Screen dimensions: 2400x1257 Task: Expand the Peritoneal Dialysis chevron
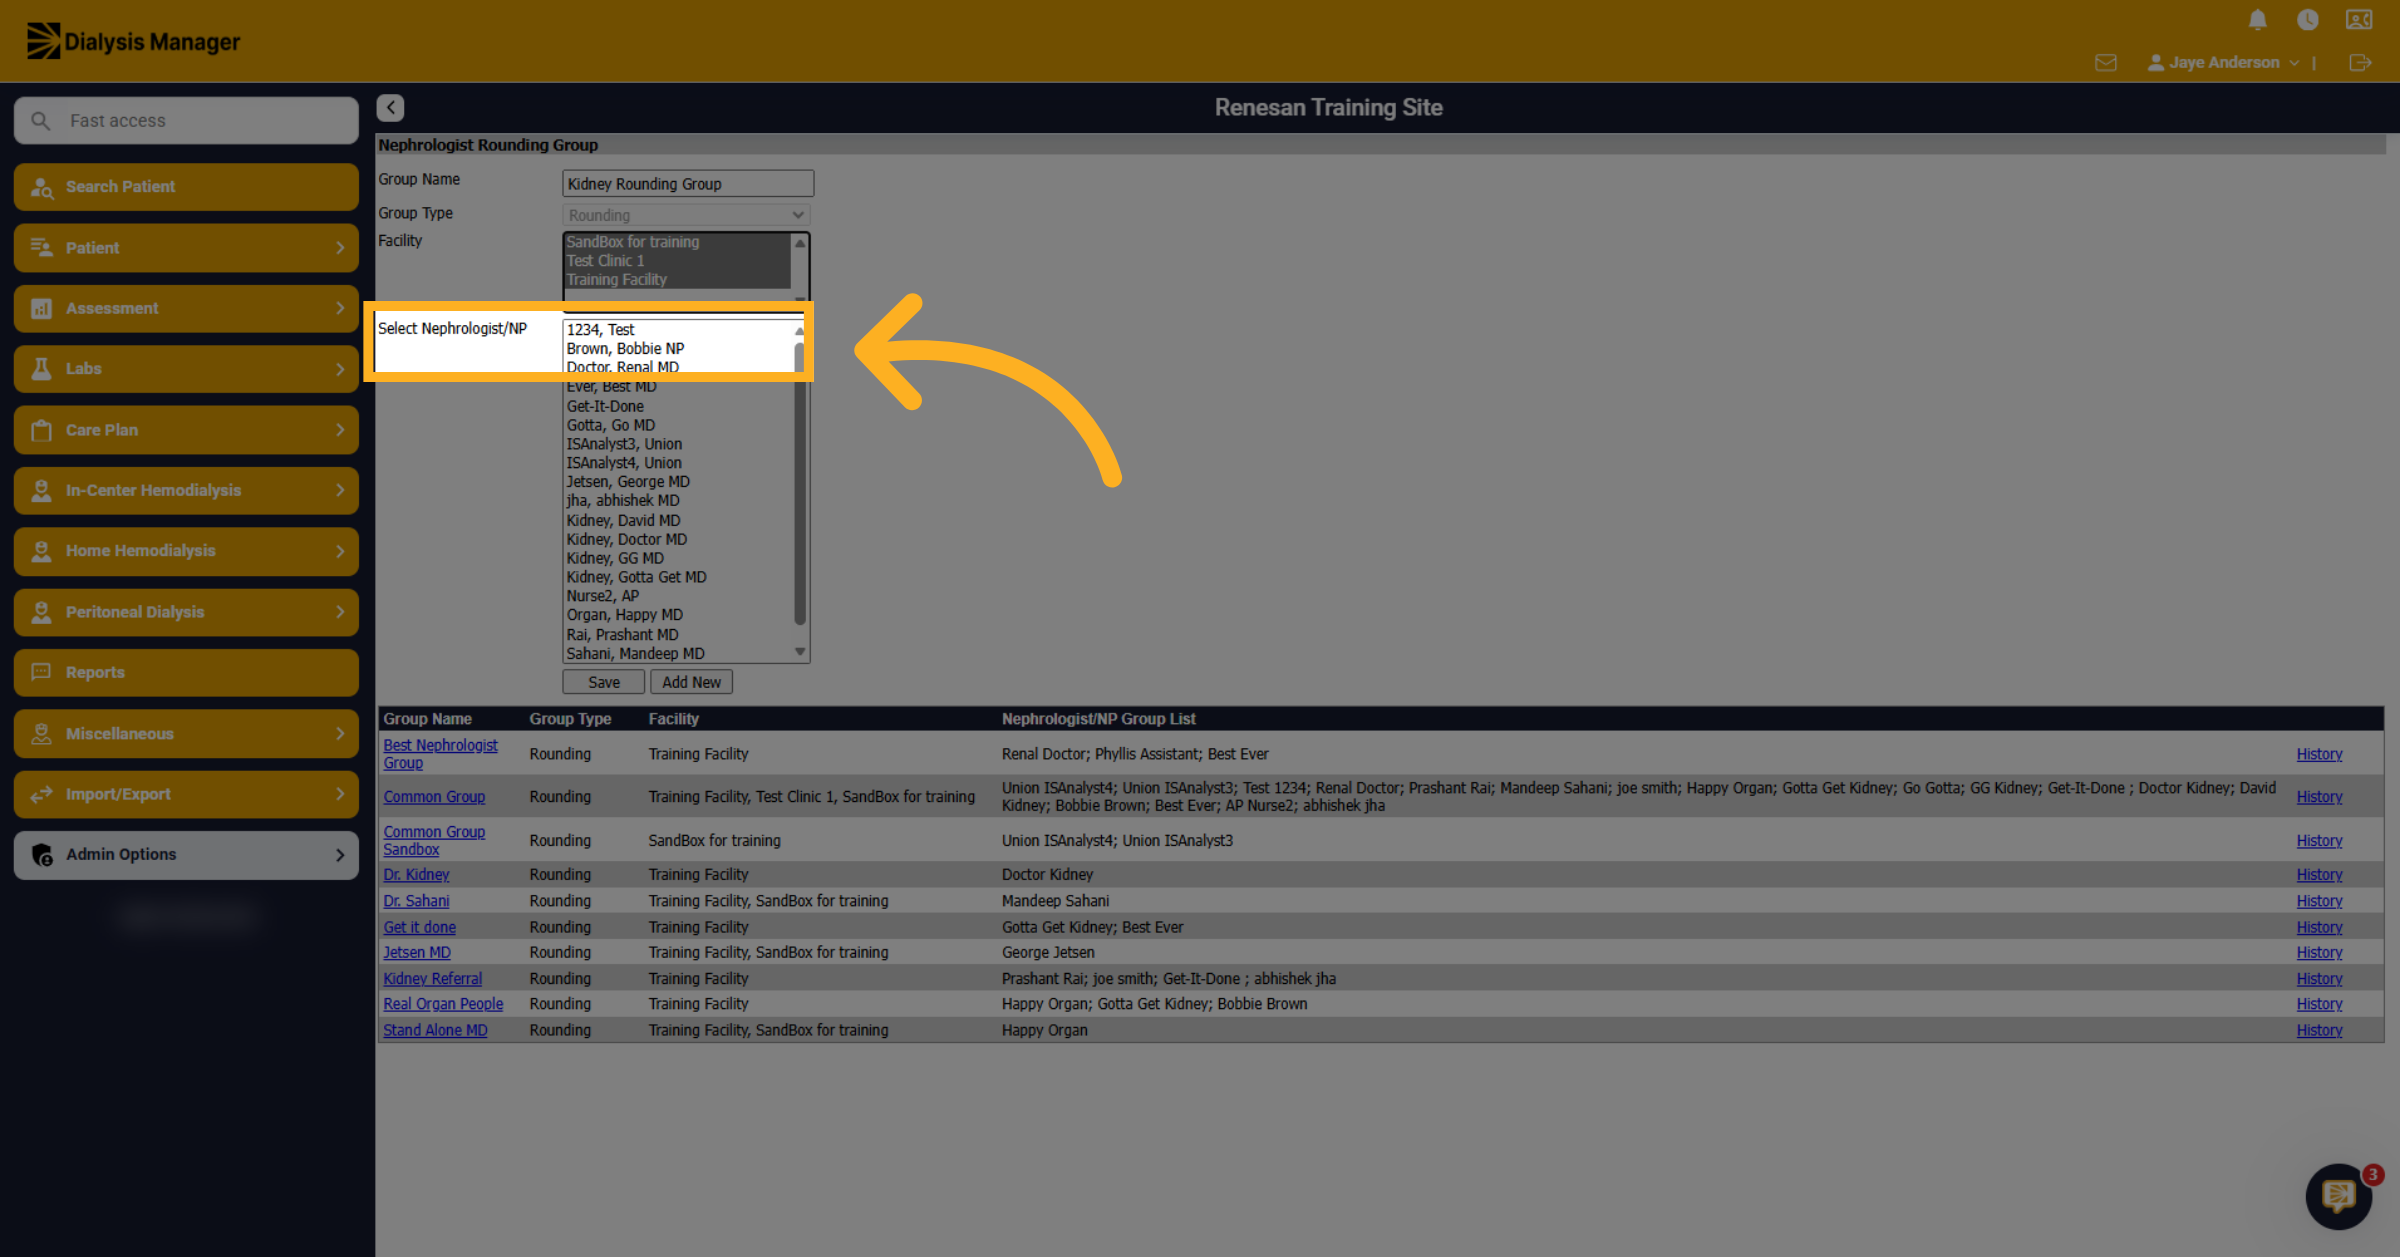click(x=339, y=612)
